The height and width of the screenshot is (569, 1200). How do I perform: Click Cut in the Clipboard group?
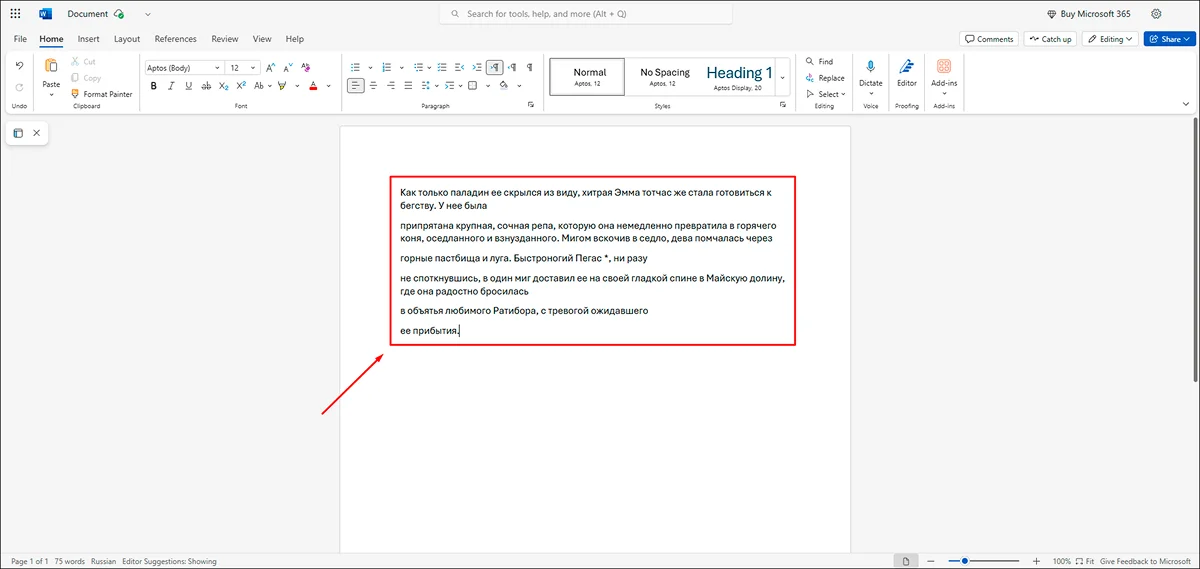(x=83, y=61)
